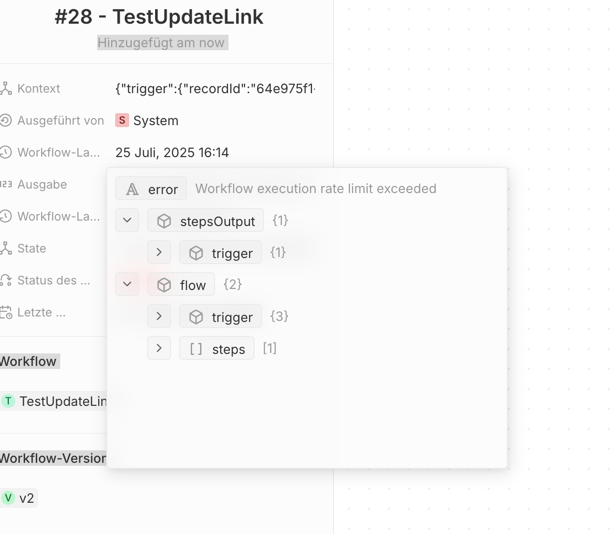Click the State field icon
This screenshot has width=613, height=534.
(x=5, y=248)
